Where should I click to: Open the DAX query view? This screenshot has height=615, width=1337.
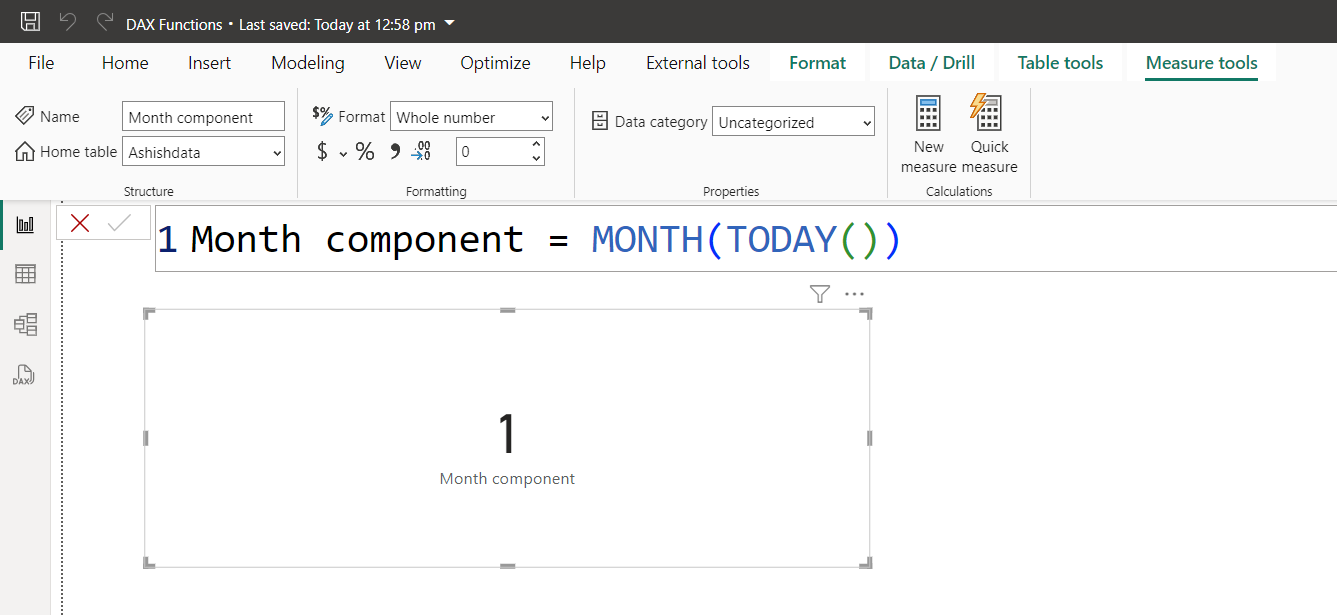click(24, 375)
